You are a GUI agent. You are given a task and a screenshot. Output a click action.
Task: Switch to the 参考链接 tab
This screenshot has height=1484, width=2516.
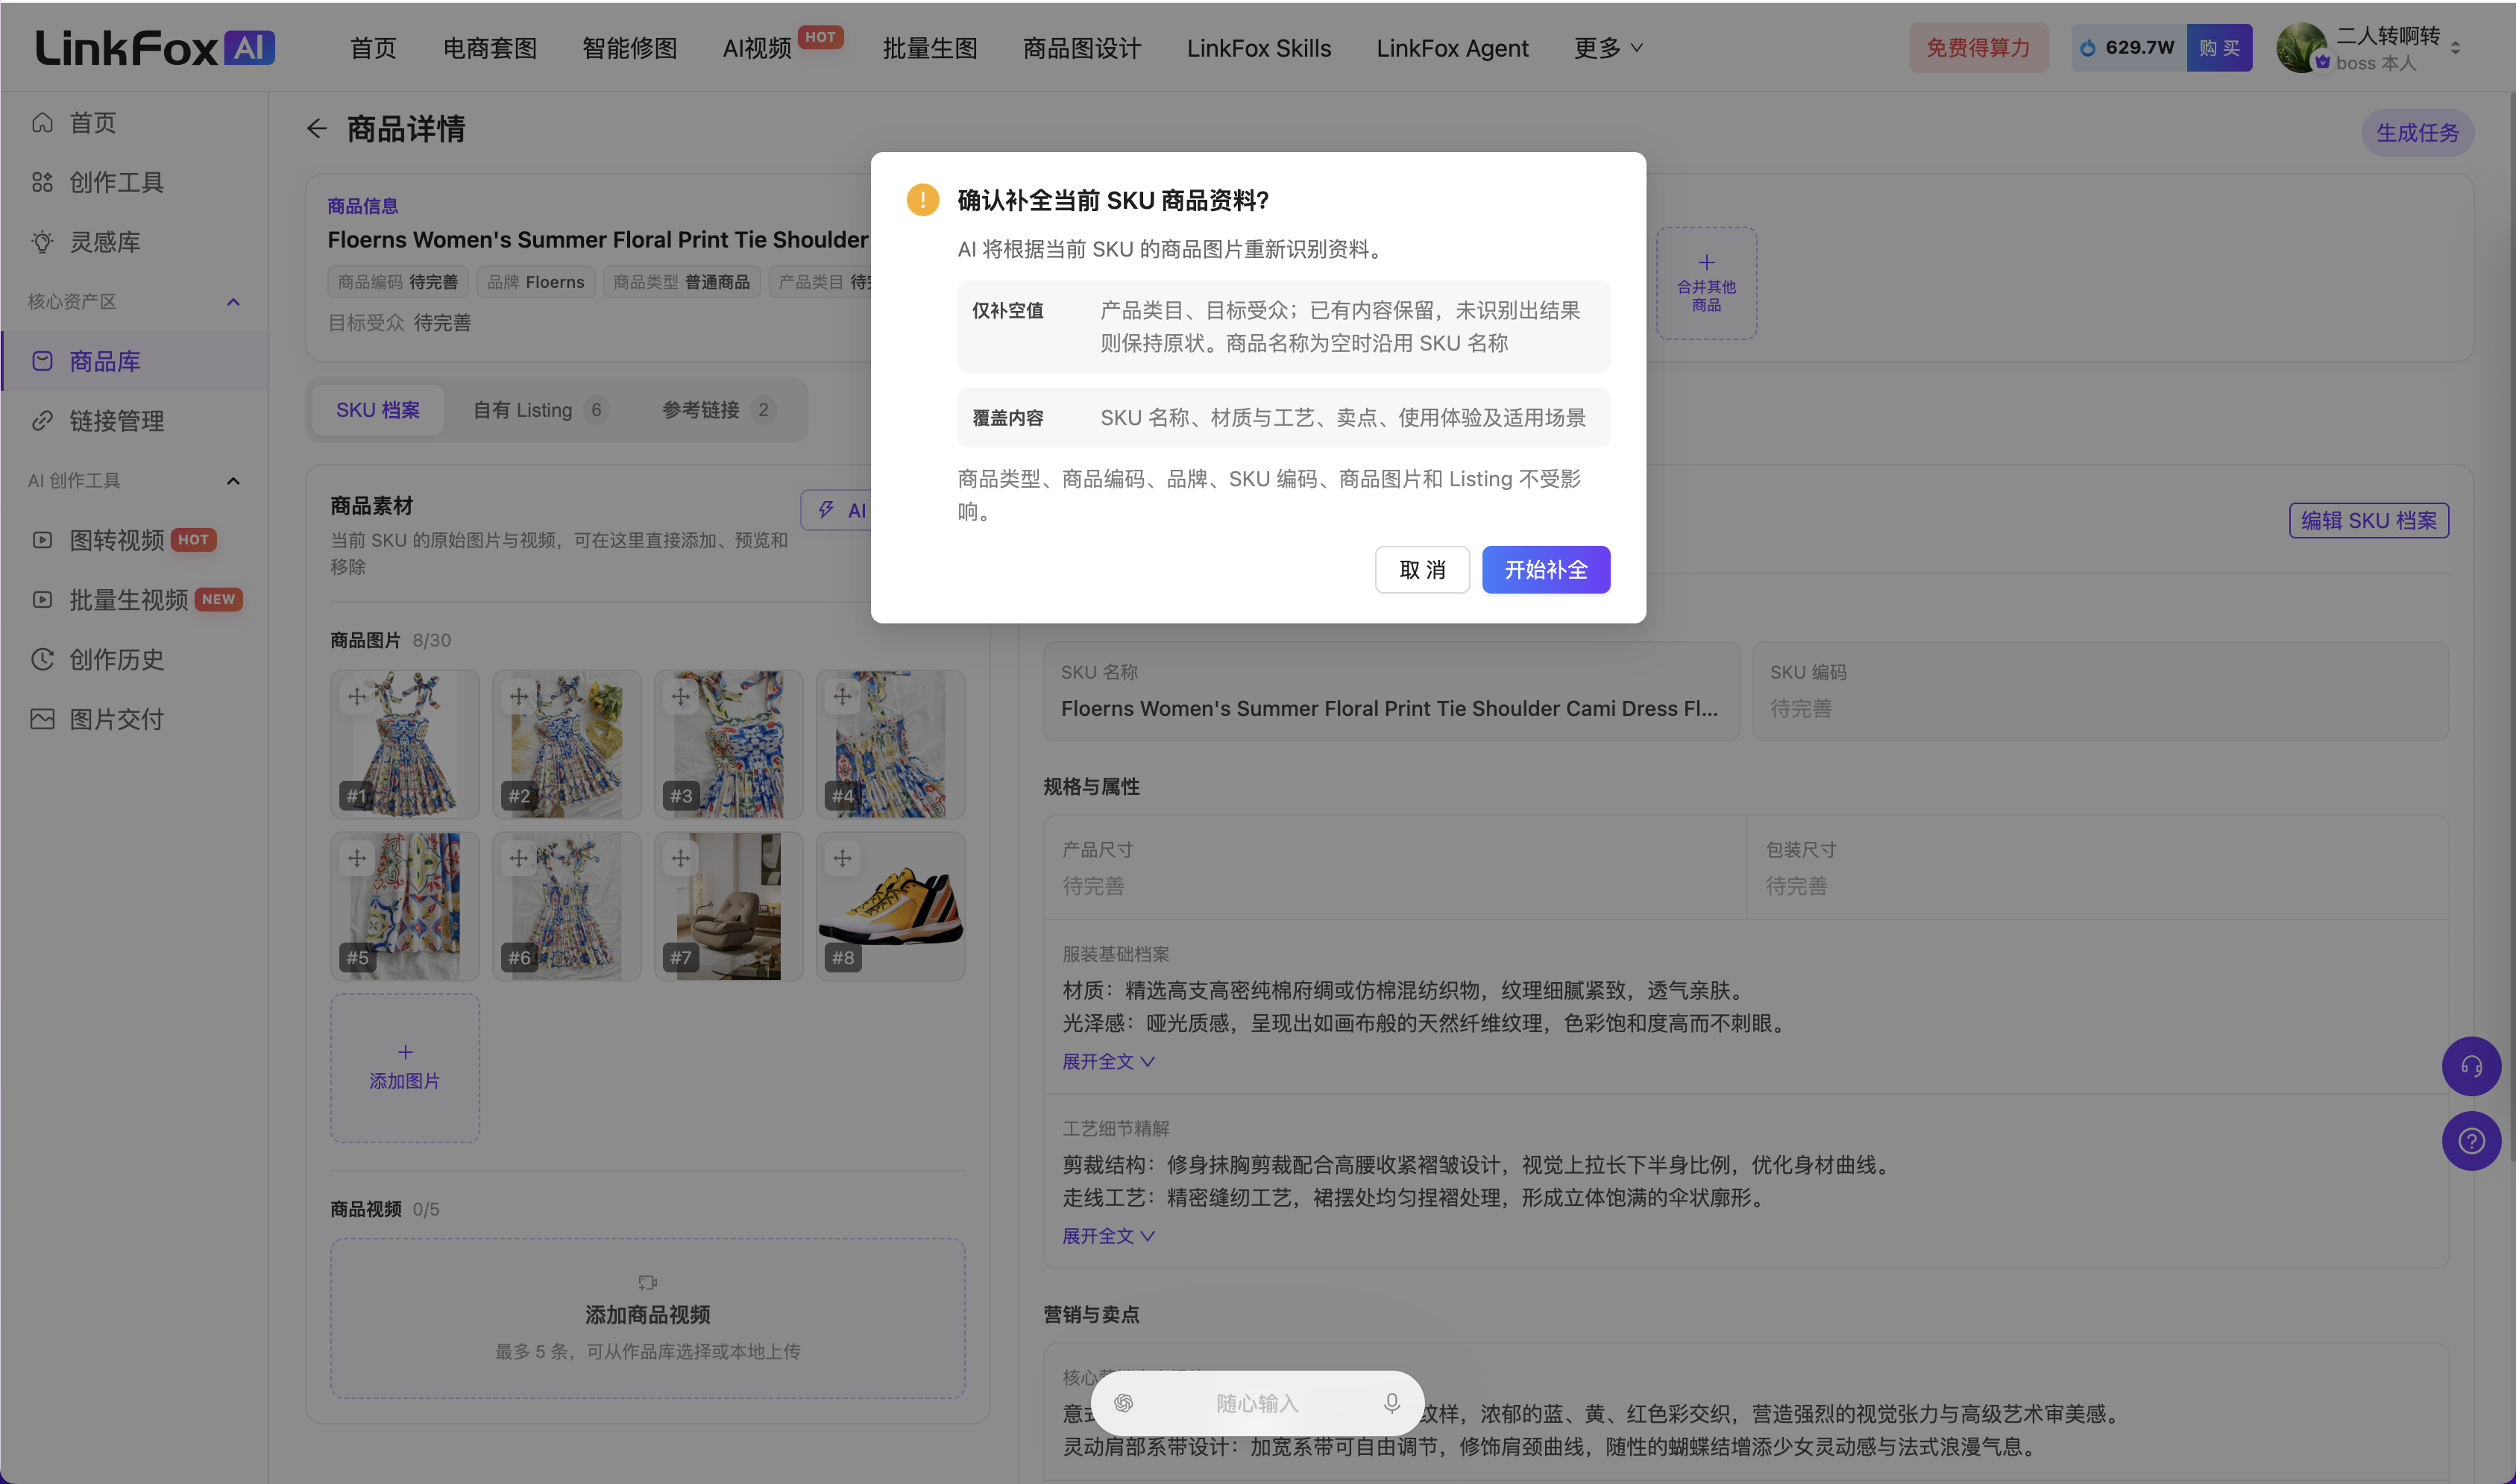click(718, 410)
